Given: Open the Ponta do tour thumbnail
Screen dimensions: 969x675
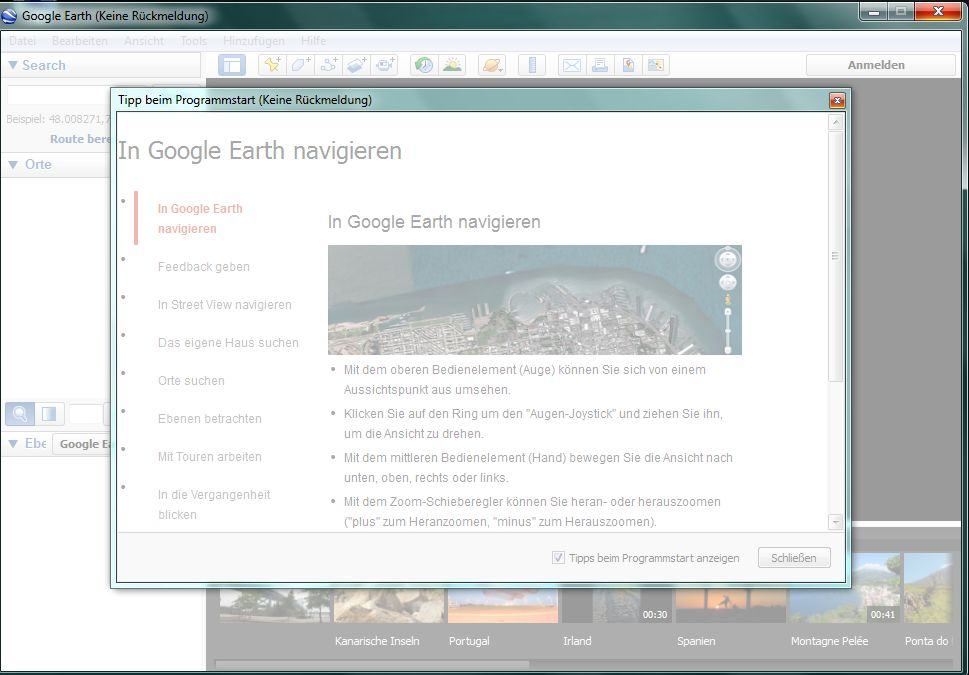Looking at the screenshot, I should tap(927, 588).
